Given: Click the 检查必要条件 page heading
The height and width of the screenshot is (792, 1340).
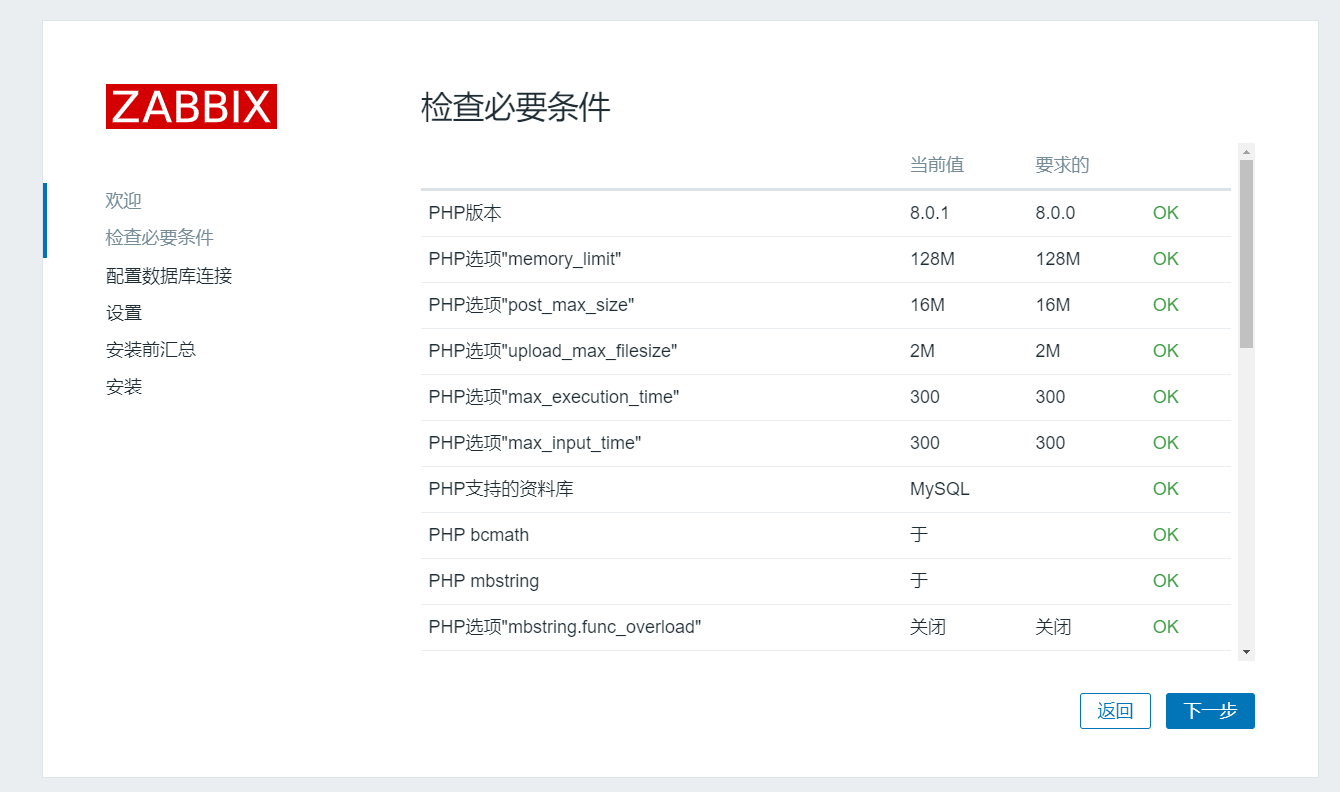Looking at the screenshot, I should point(516,107).
